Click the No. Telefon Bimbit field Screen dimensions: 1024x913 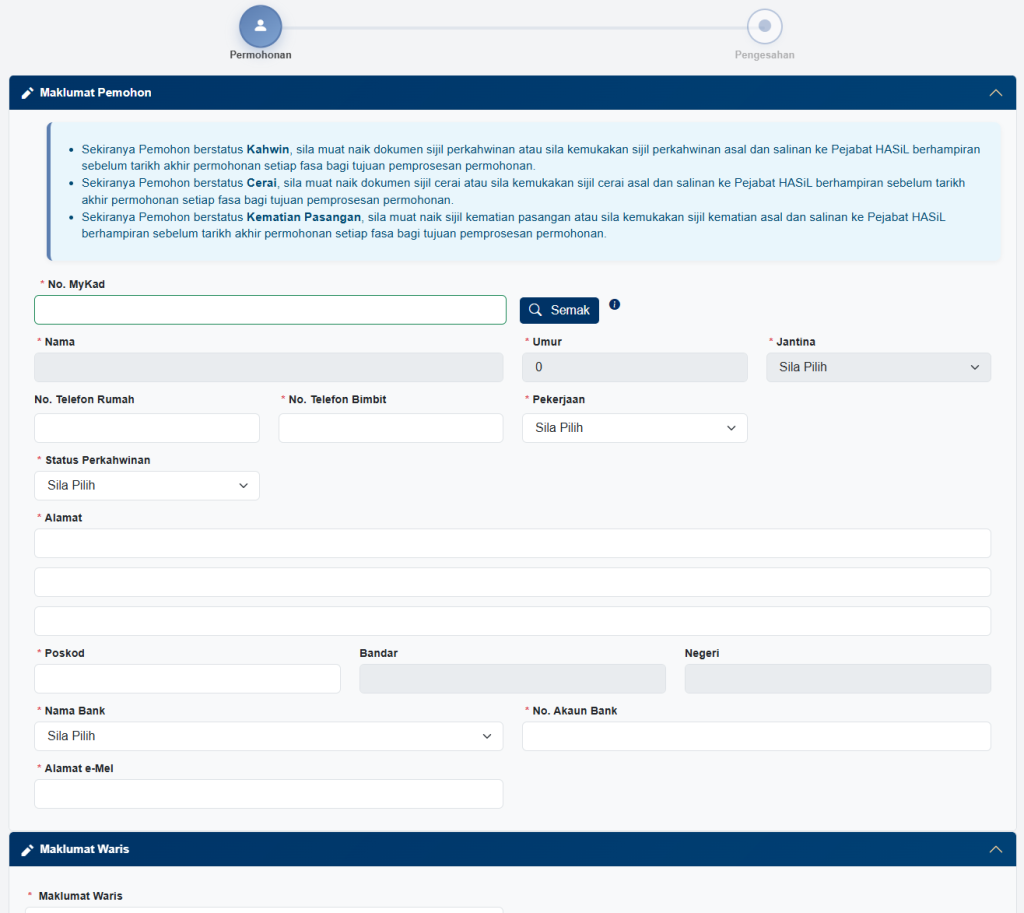[x=390, y=428]
